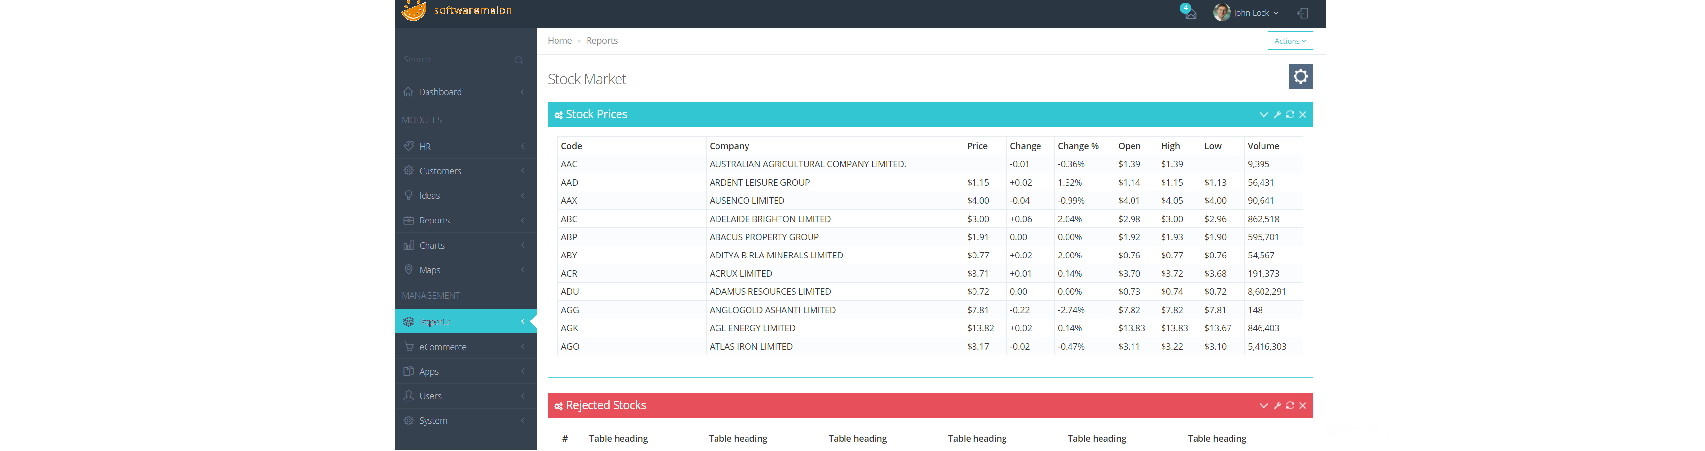The width and height of the screenshot is (1705, 451).
Task: Open the Ideas menu item
Action: [x=466, y=196]
